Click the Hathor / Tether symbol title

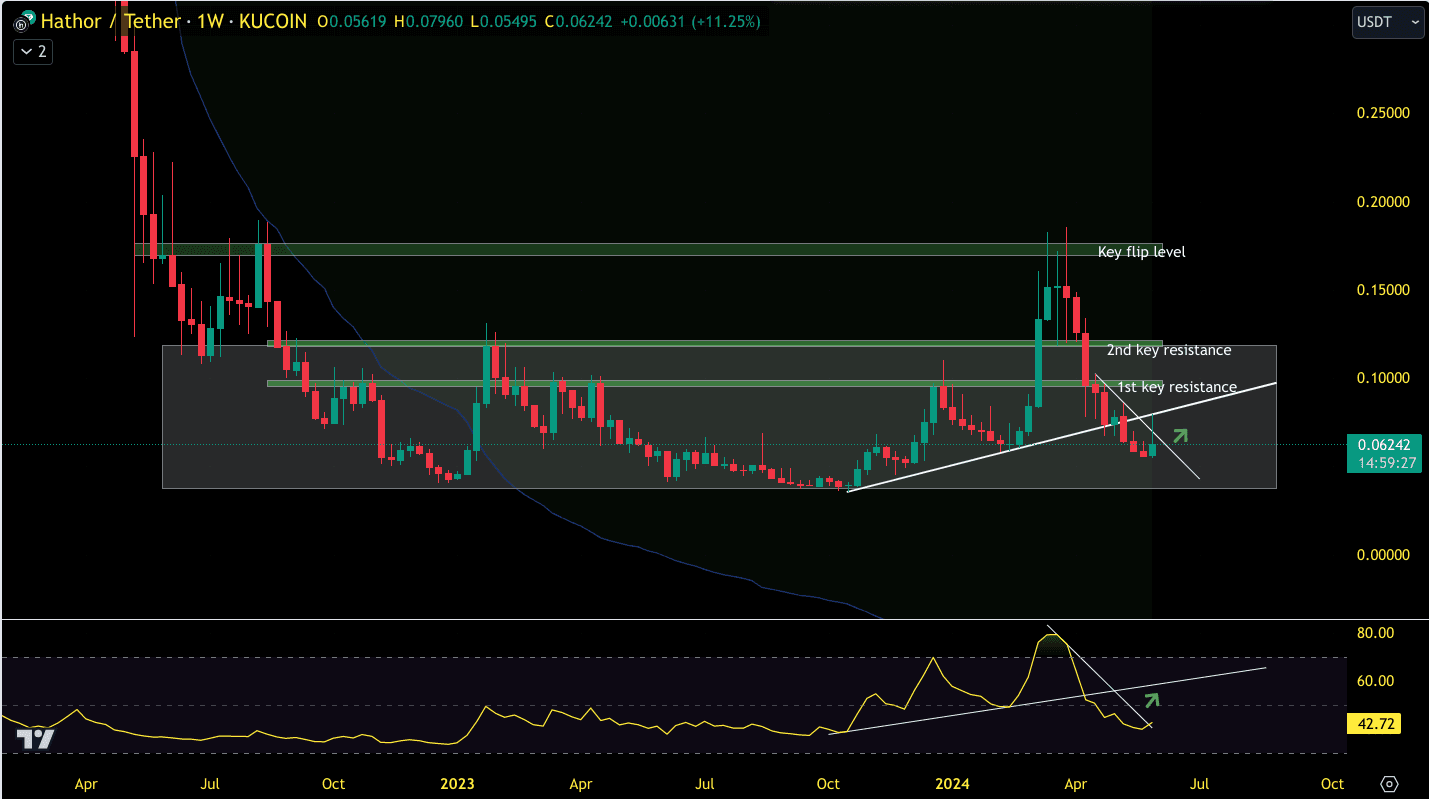[x=110, y=21]
